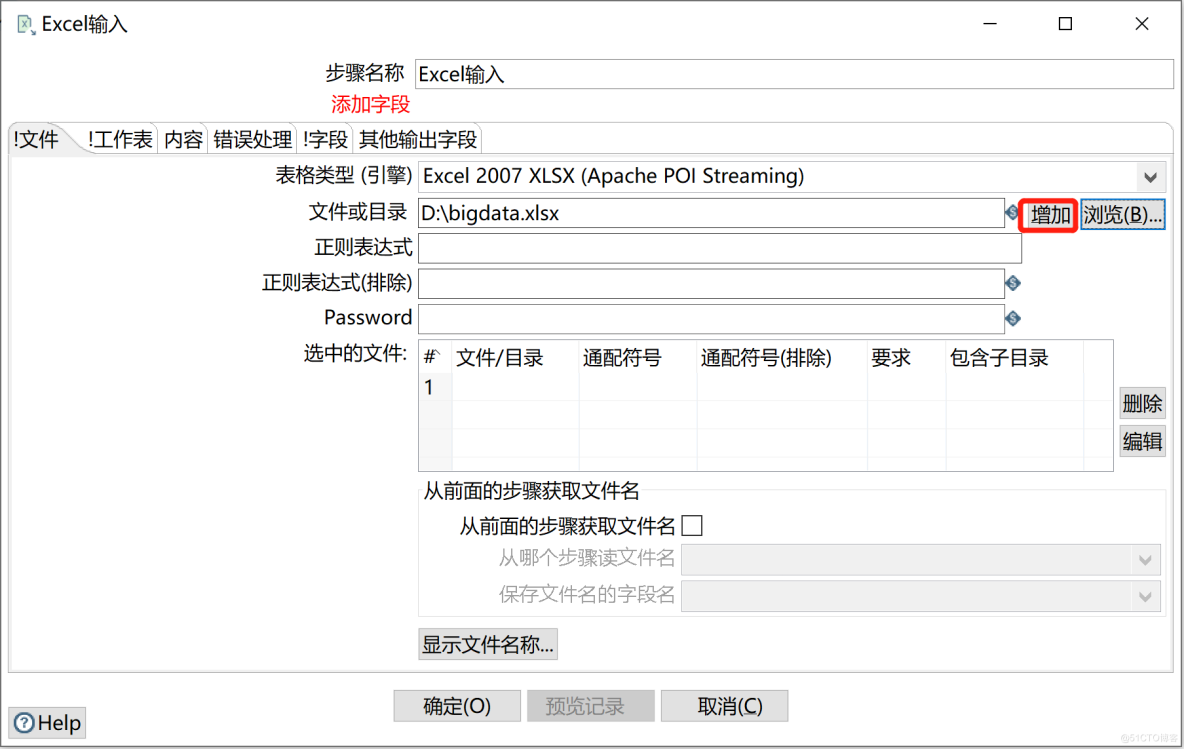Click the 通配符号(排除) column header
This screenshot has width=1184, height=749.
tap(782, 358)
